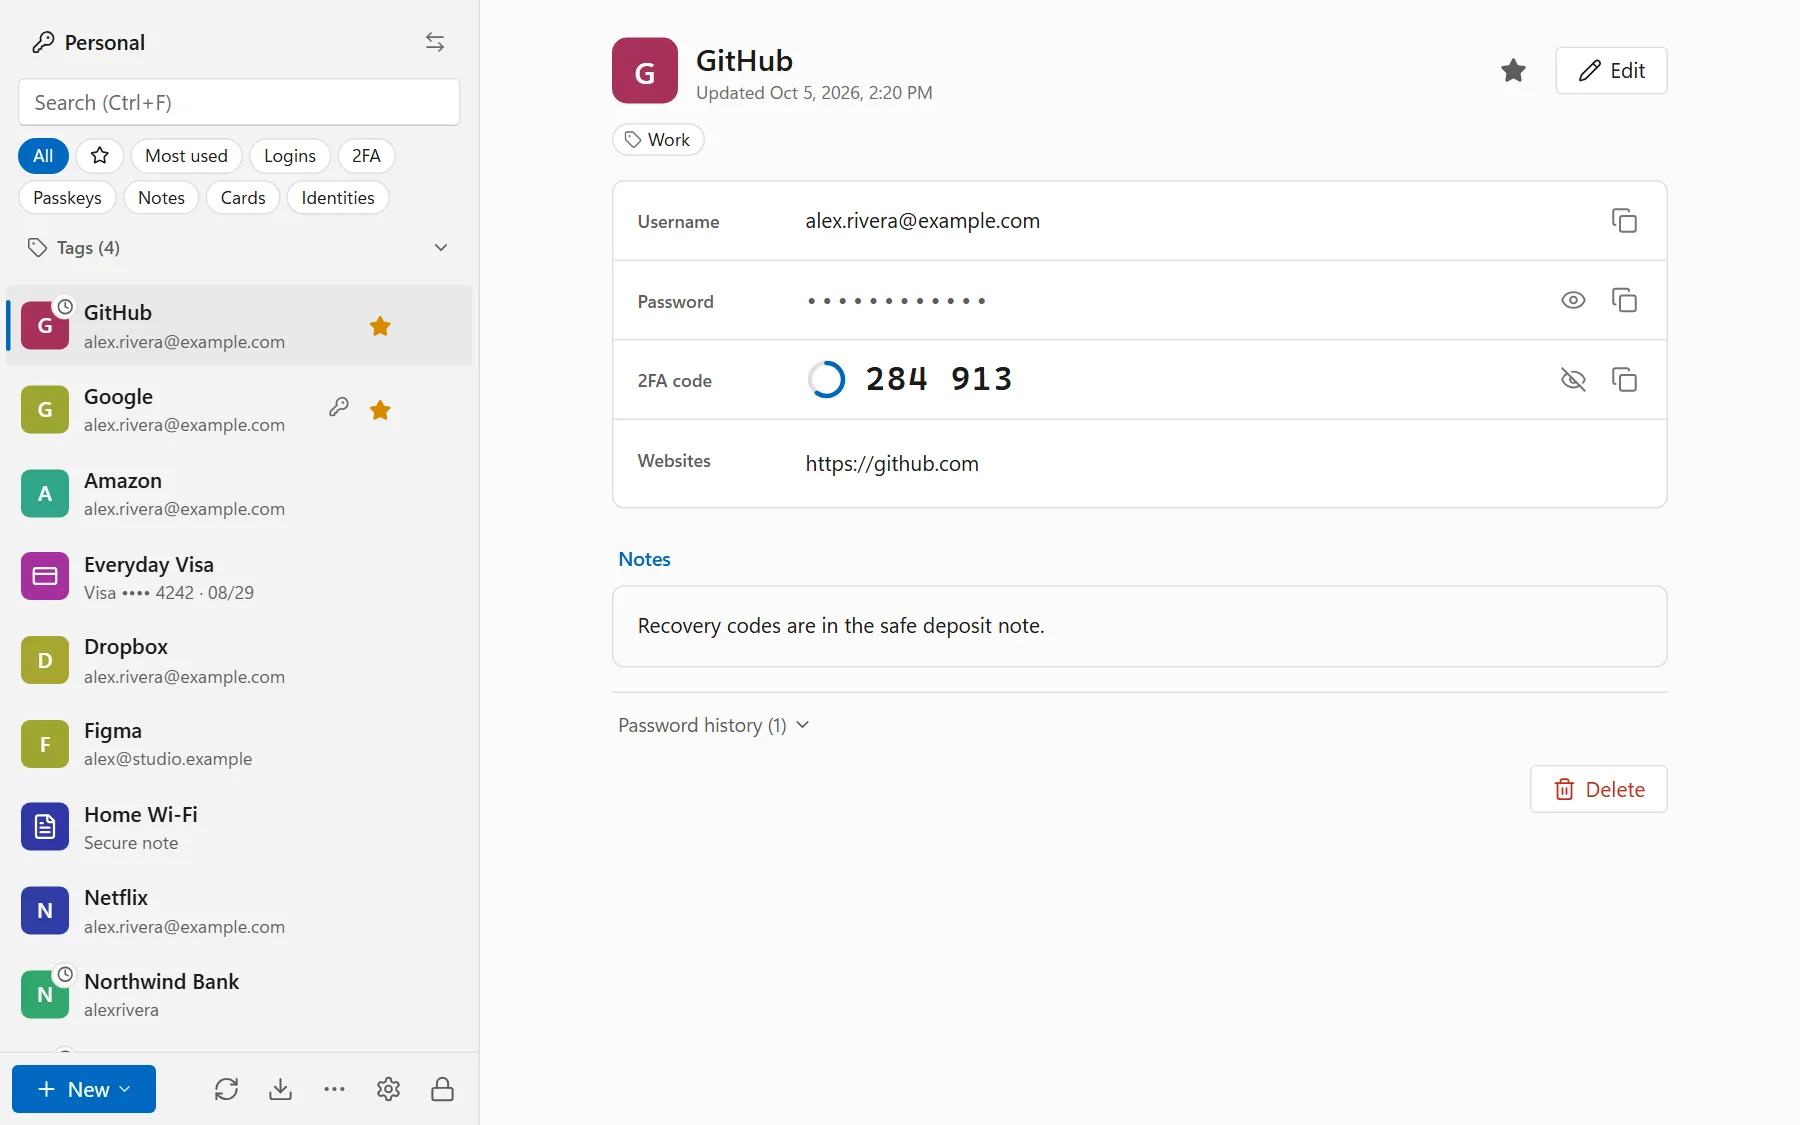
Task: Click the GitHub avatar in detail header
Action: coord(645,71)
